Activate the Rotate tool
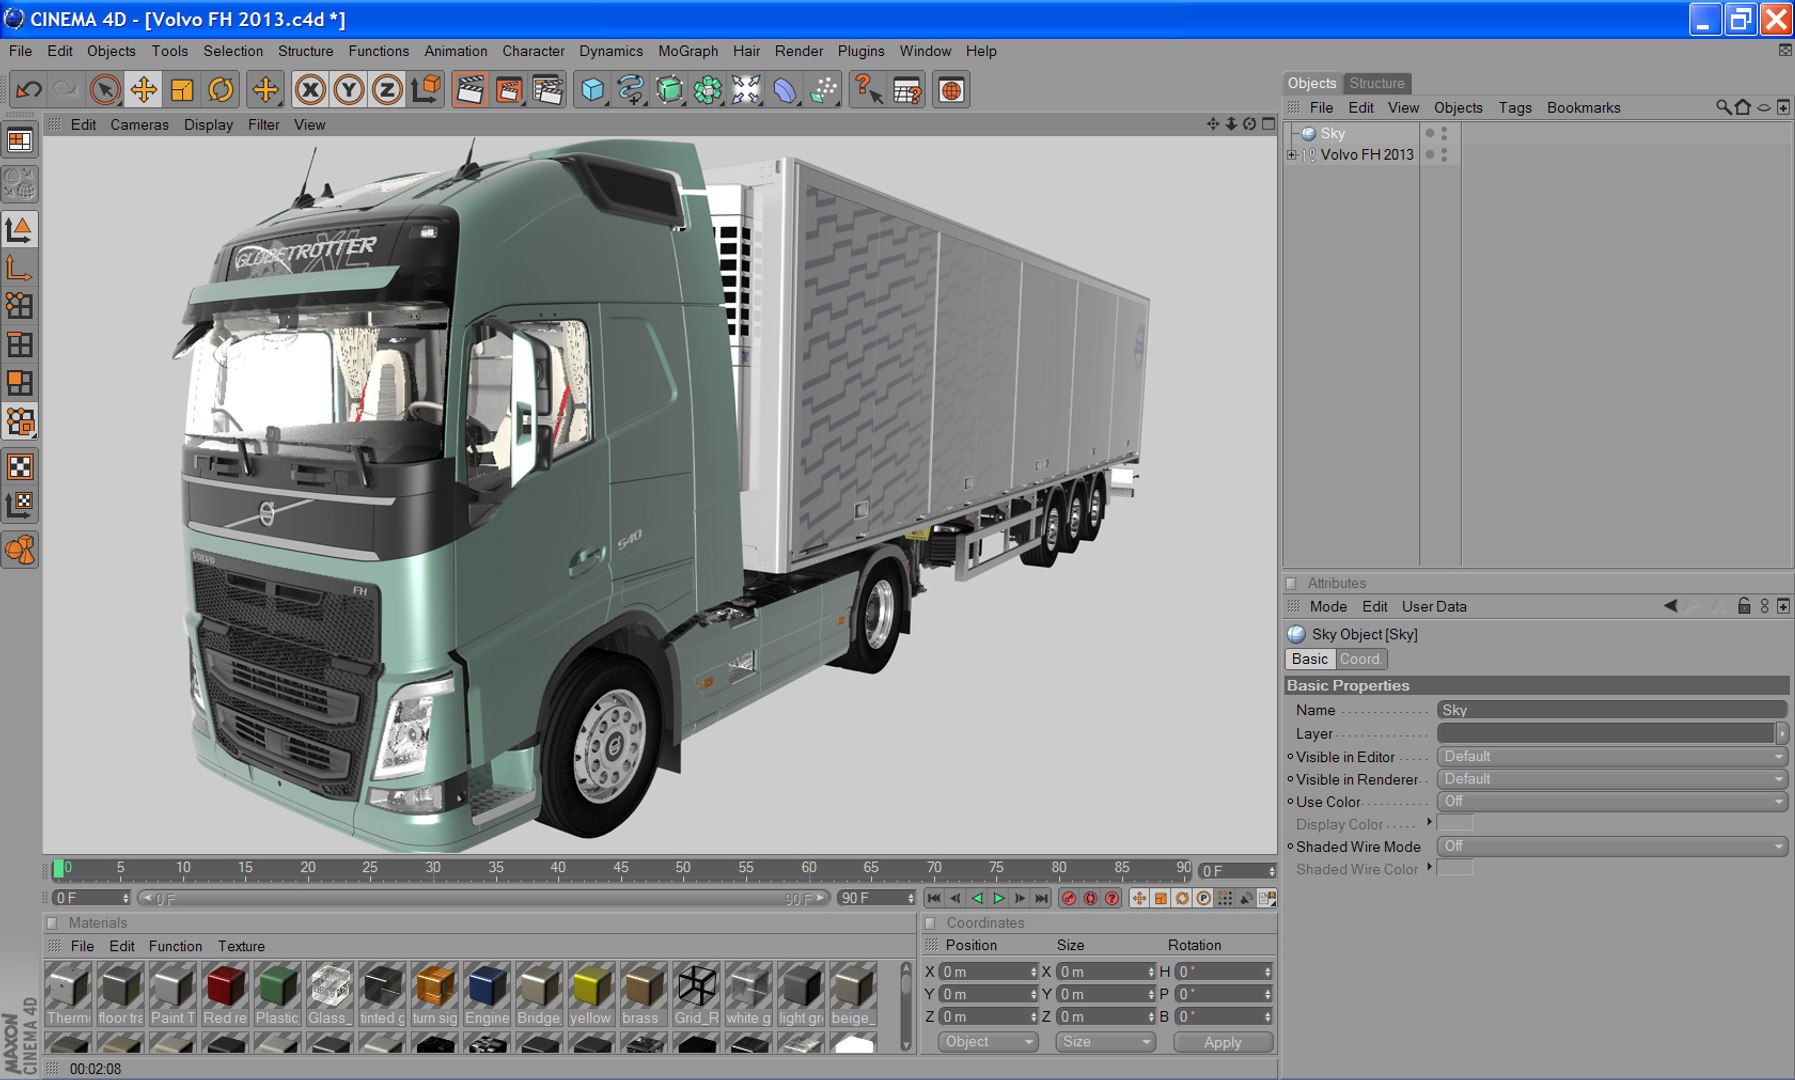This screenshot has width=1795, height=1080. pos(221,90)
